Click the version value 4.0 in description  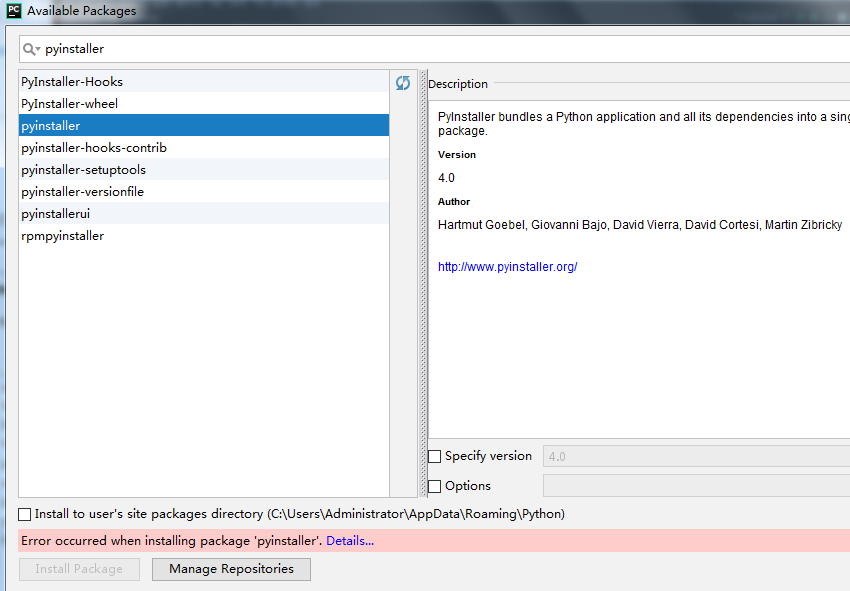click(x=446, y=178)
